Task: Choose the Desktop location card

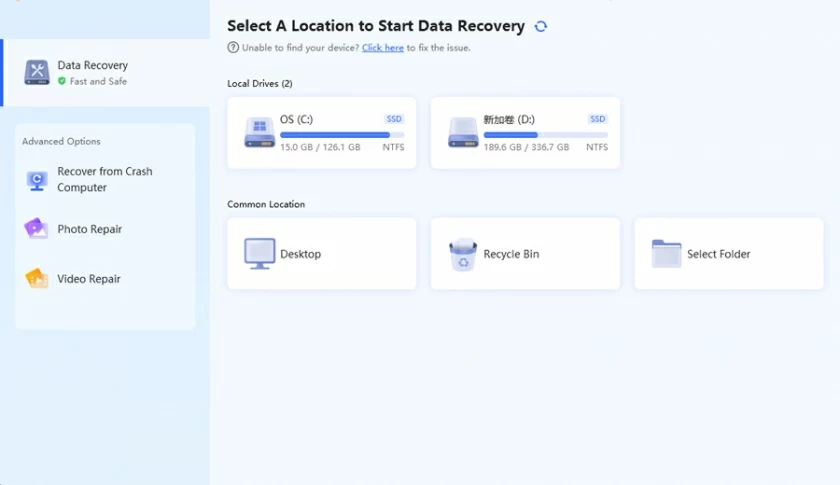Action: pyautogui.click(x=321, y=253)
